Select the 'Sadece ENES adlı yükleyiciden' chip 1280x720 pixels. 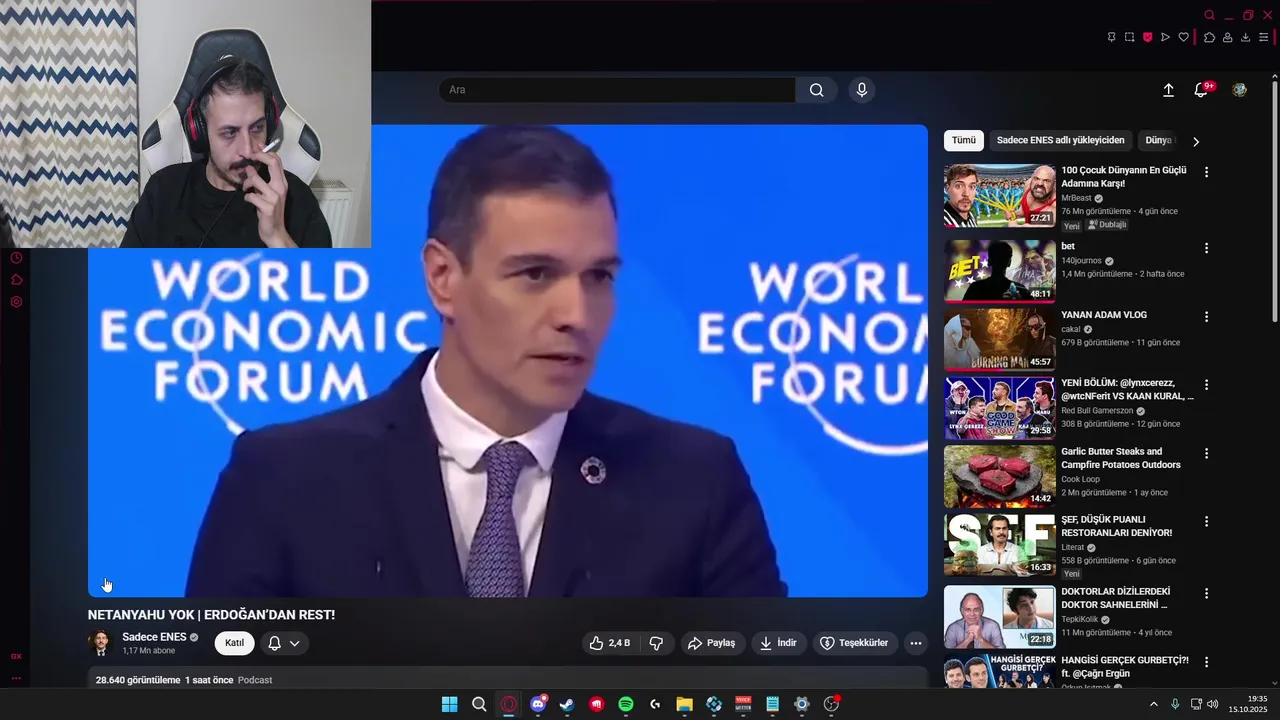(x=1060, y=141)
